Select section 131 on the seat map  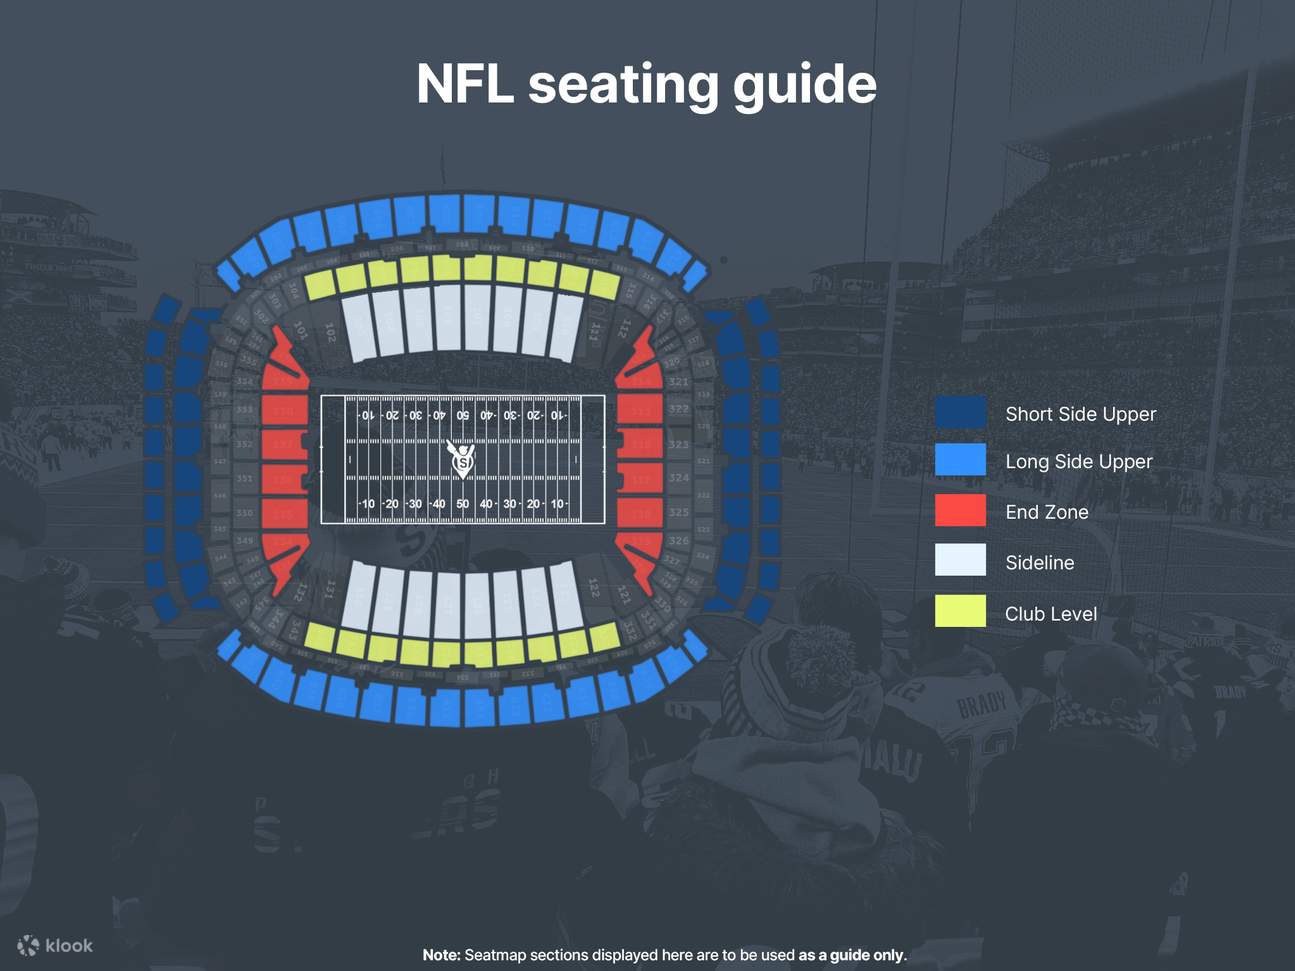click(330, 590)
